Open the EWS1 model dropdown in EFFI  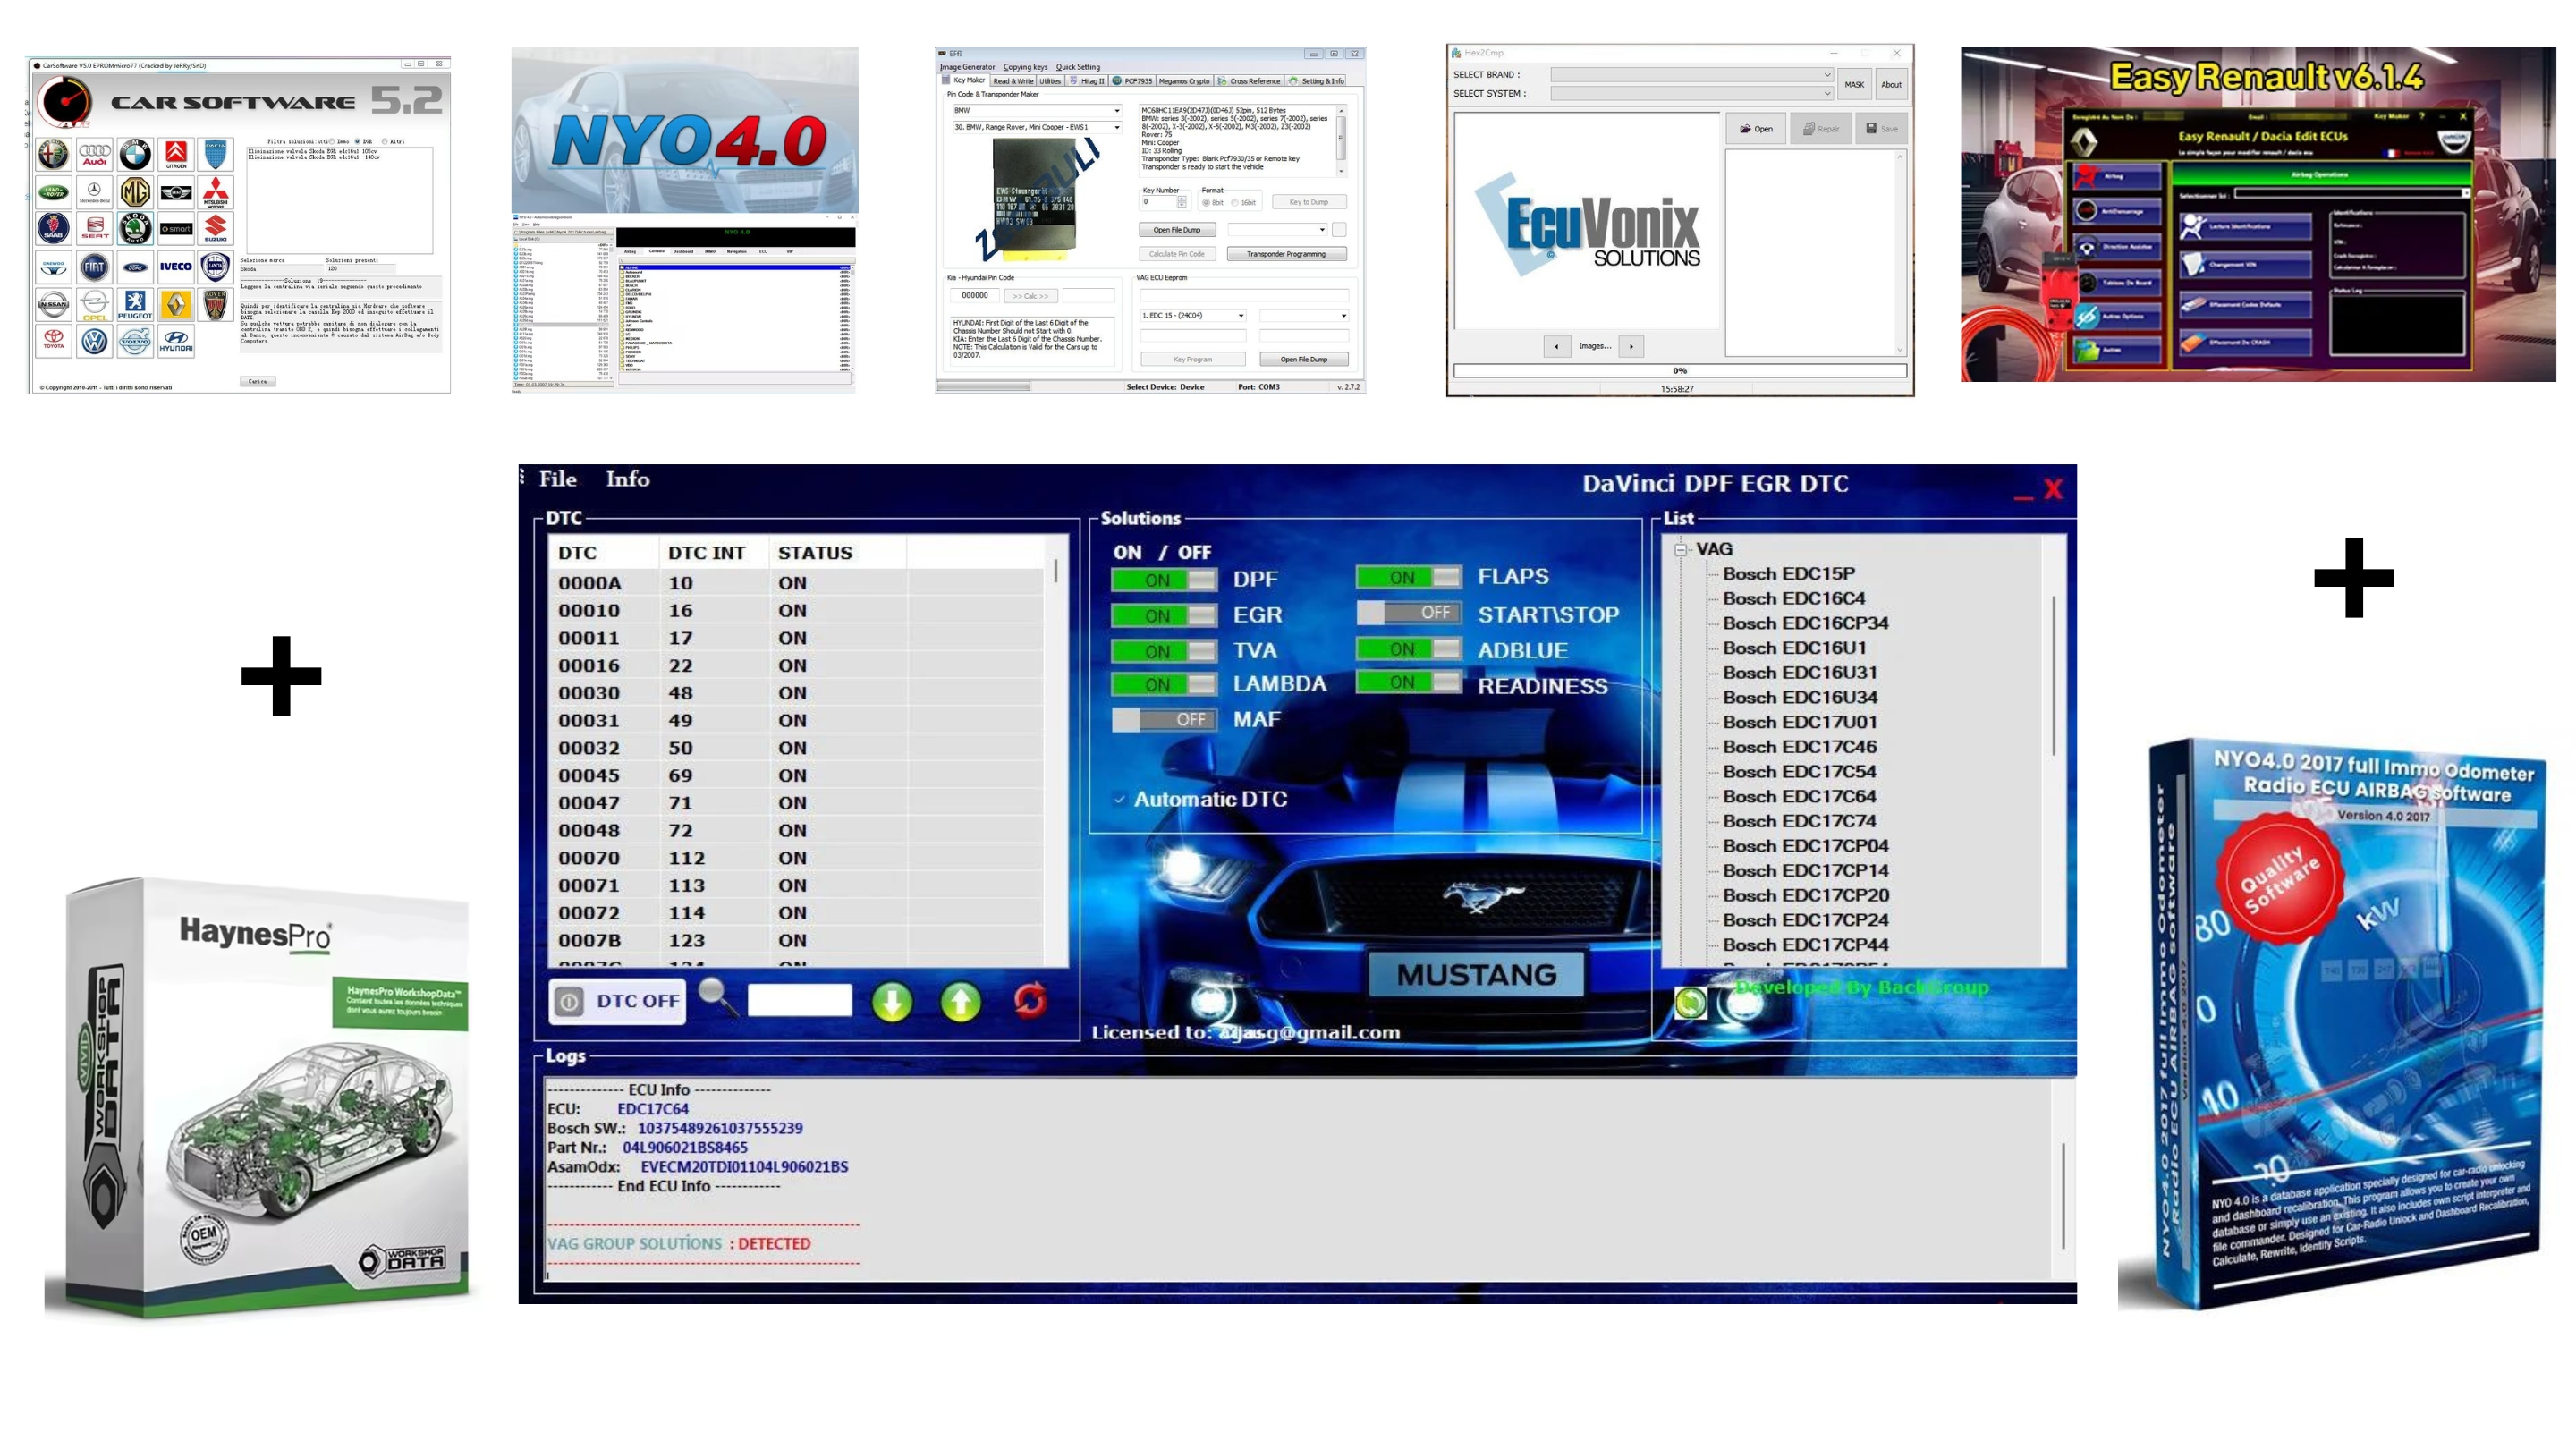pyautogui.click(x=1036, y=128)
